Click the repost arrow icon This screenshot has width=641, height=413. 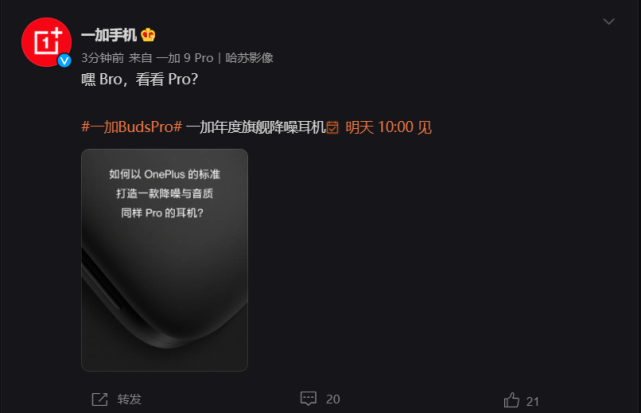click(x=100, y=399)
